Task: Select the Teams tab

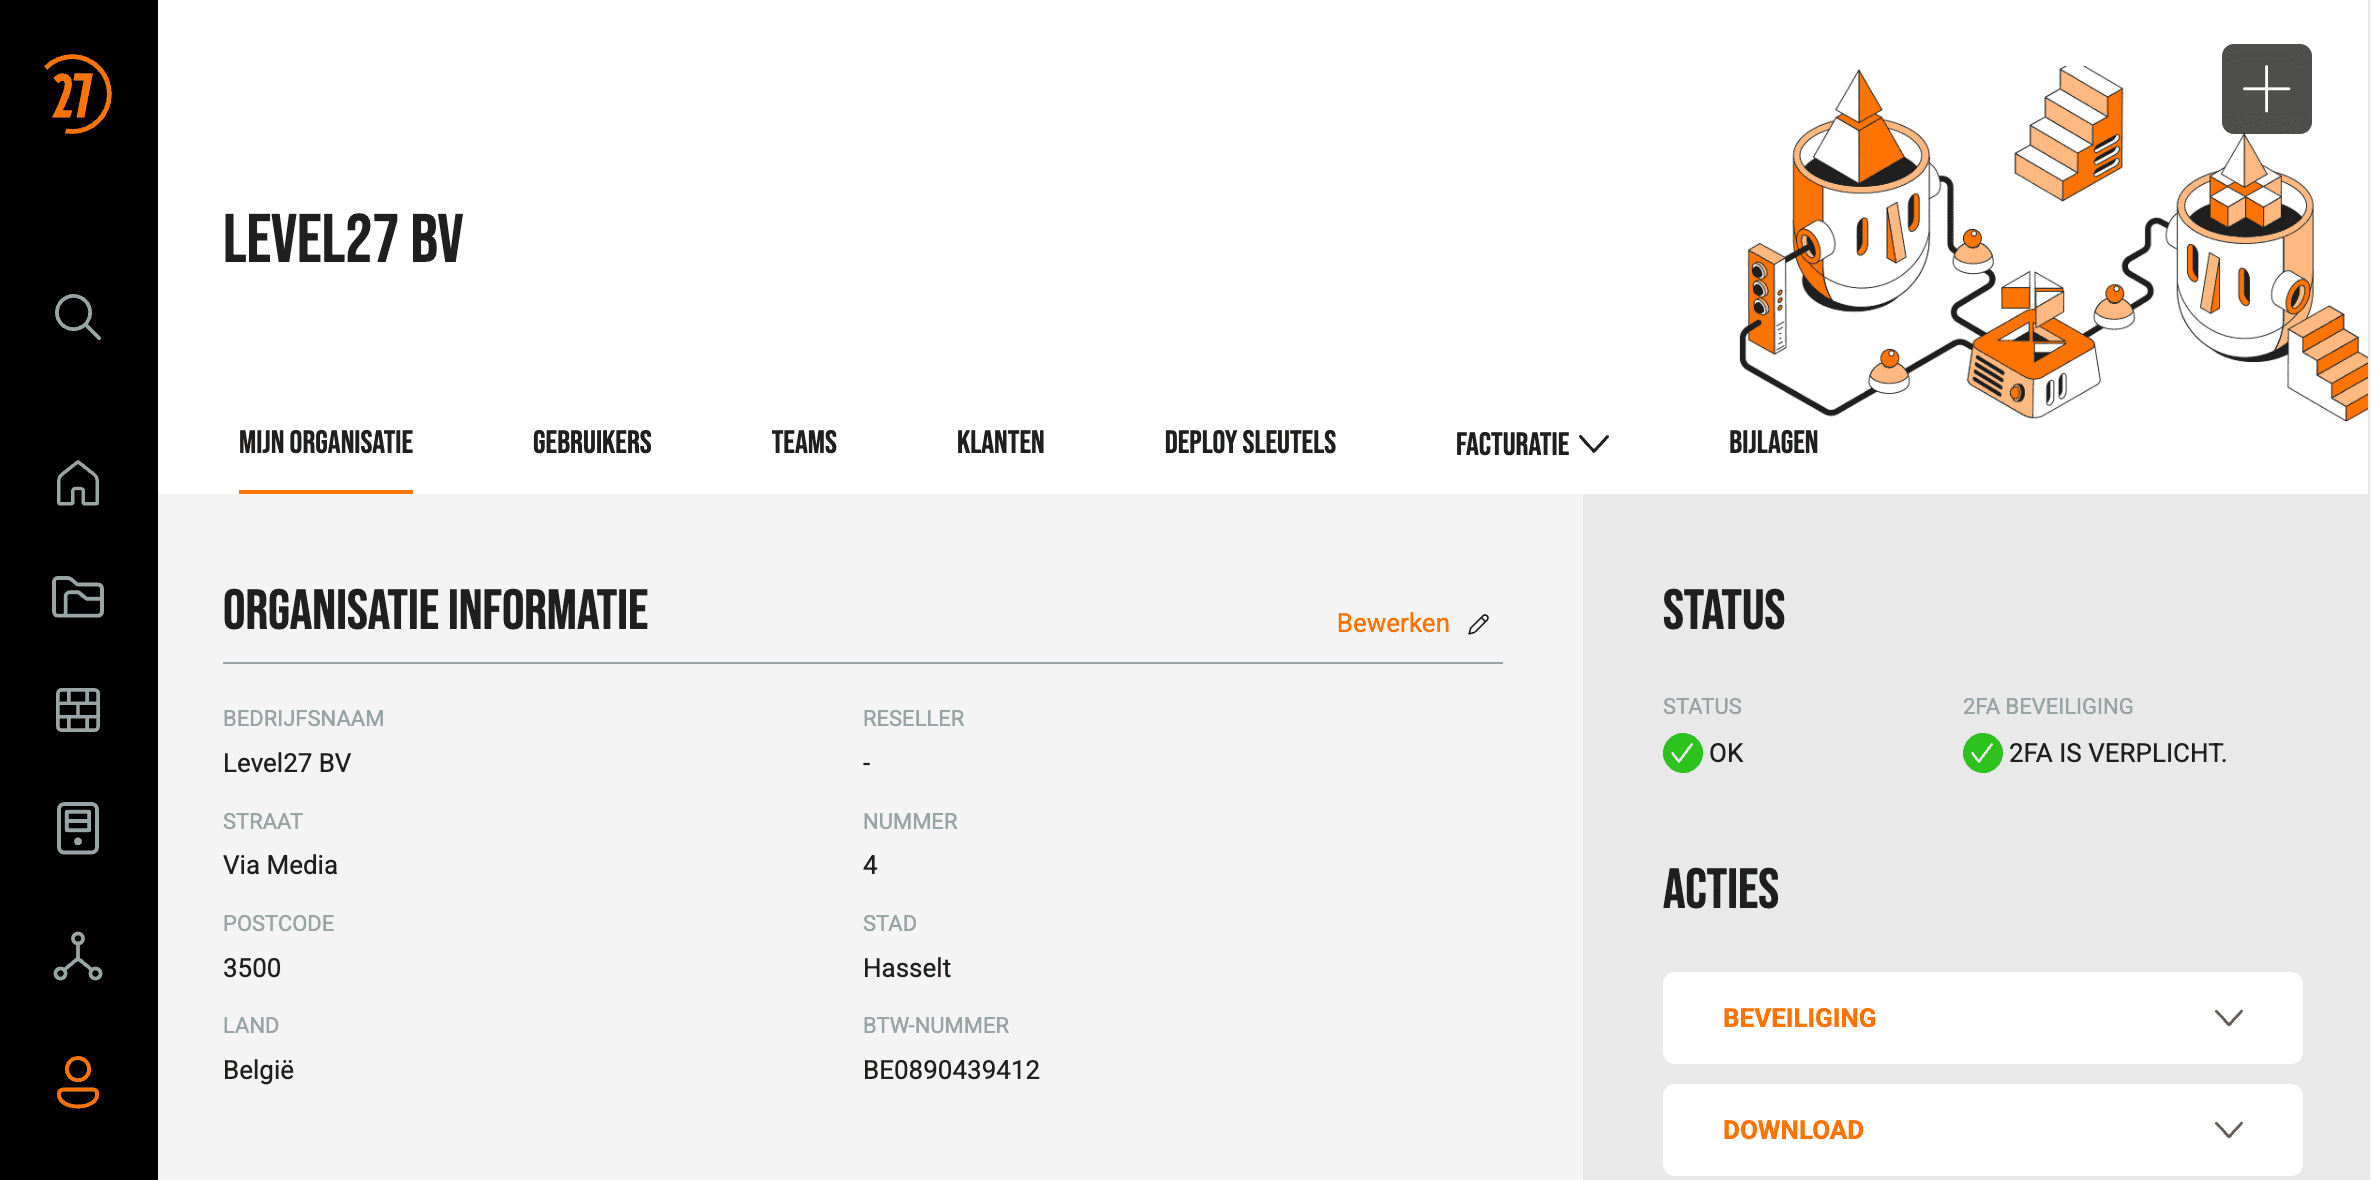Action: point(804,443)
